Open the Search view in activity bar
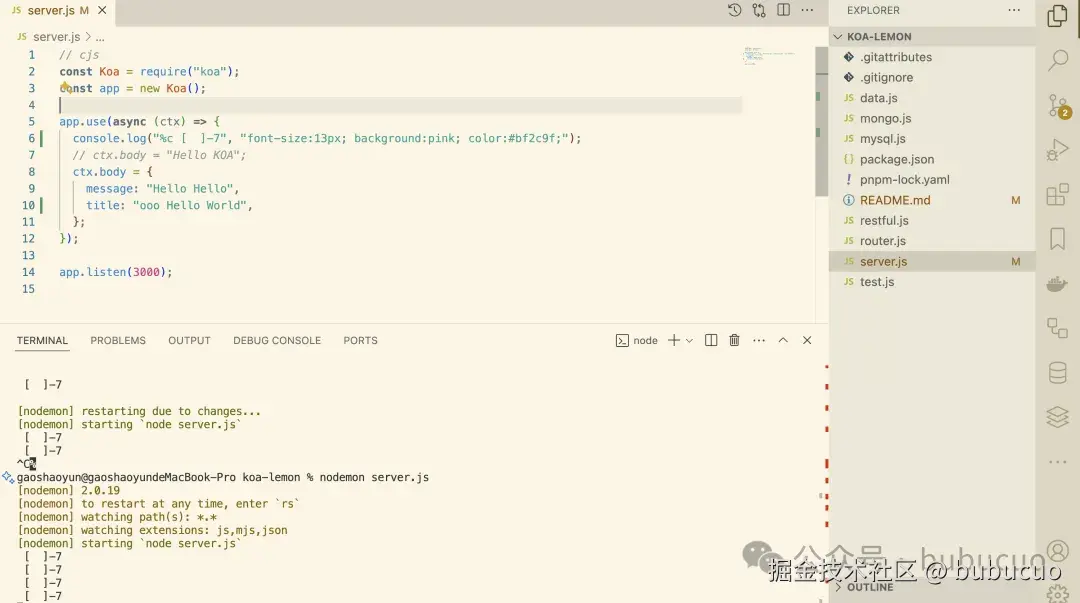The height and width of the screenshot is (603, 1080). pos(1057,60)
